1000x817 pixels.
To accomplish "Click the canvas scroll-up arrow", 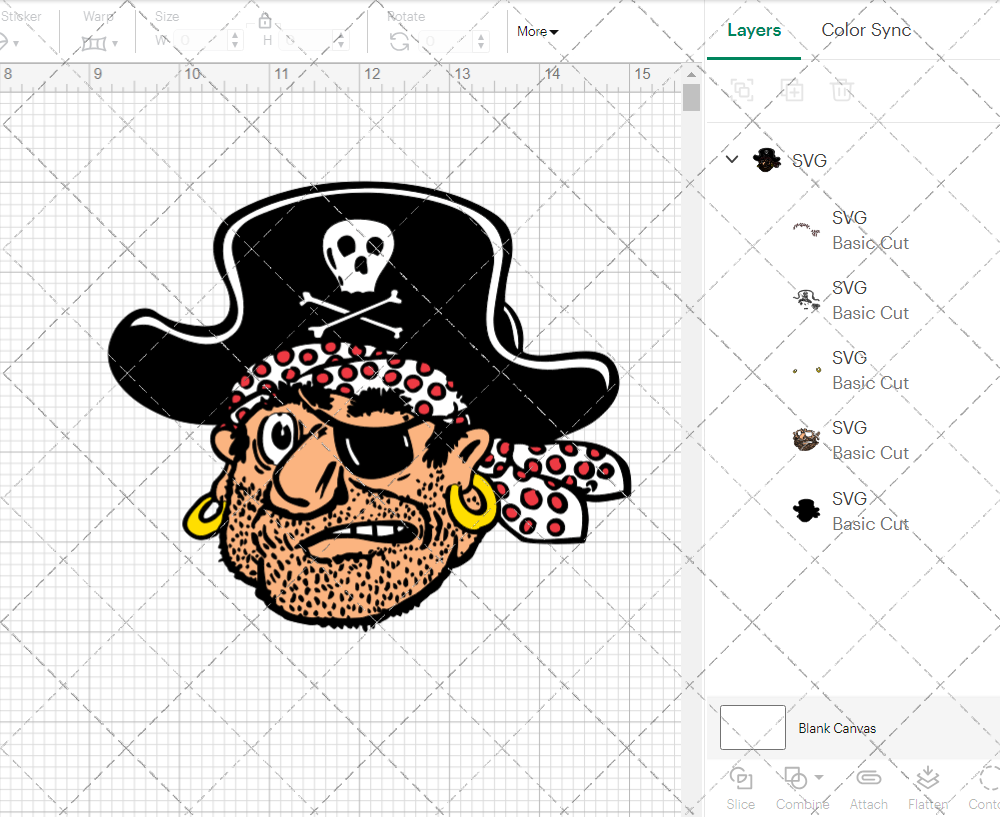I will point(691,74).
